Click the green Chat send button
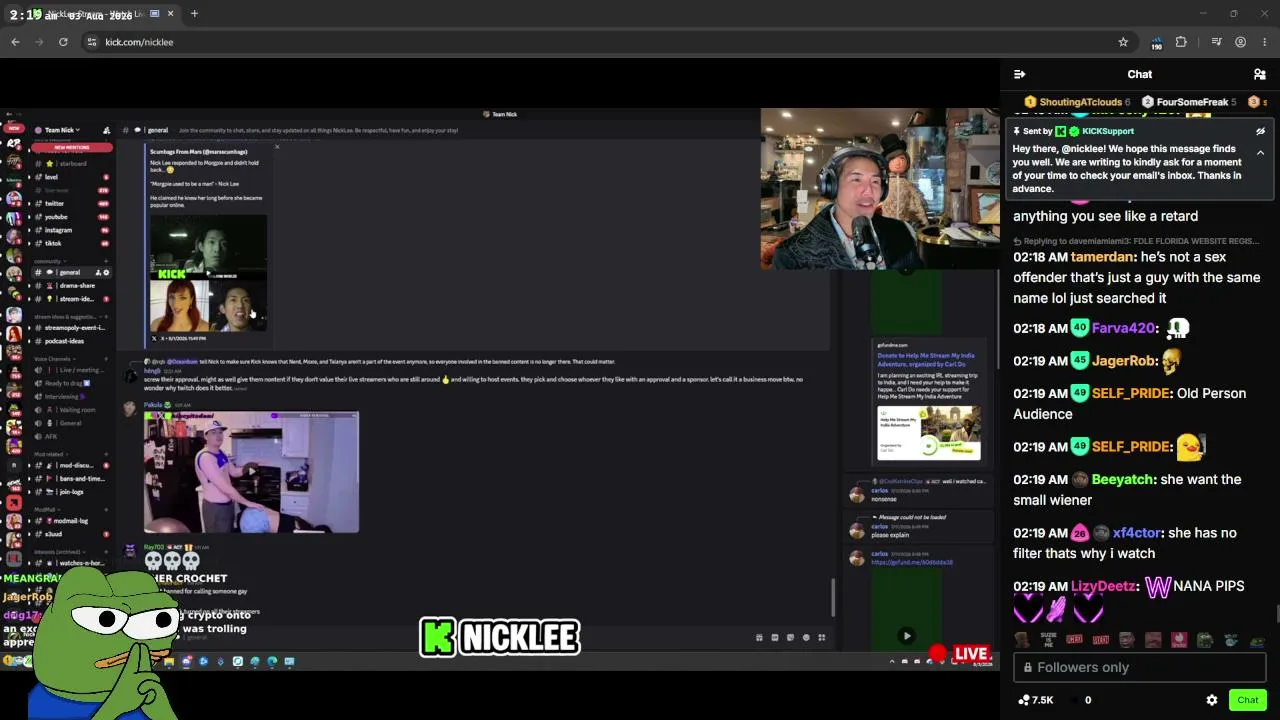The width and height of the screenshot is (1280, 720). [1247, 700]
